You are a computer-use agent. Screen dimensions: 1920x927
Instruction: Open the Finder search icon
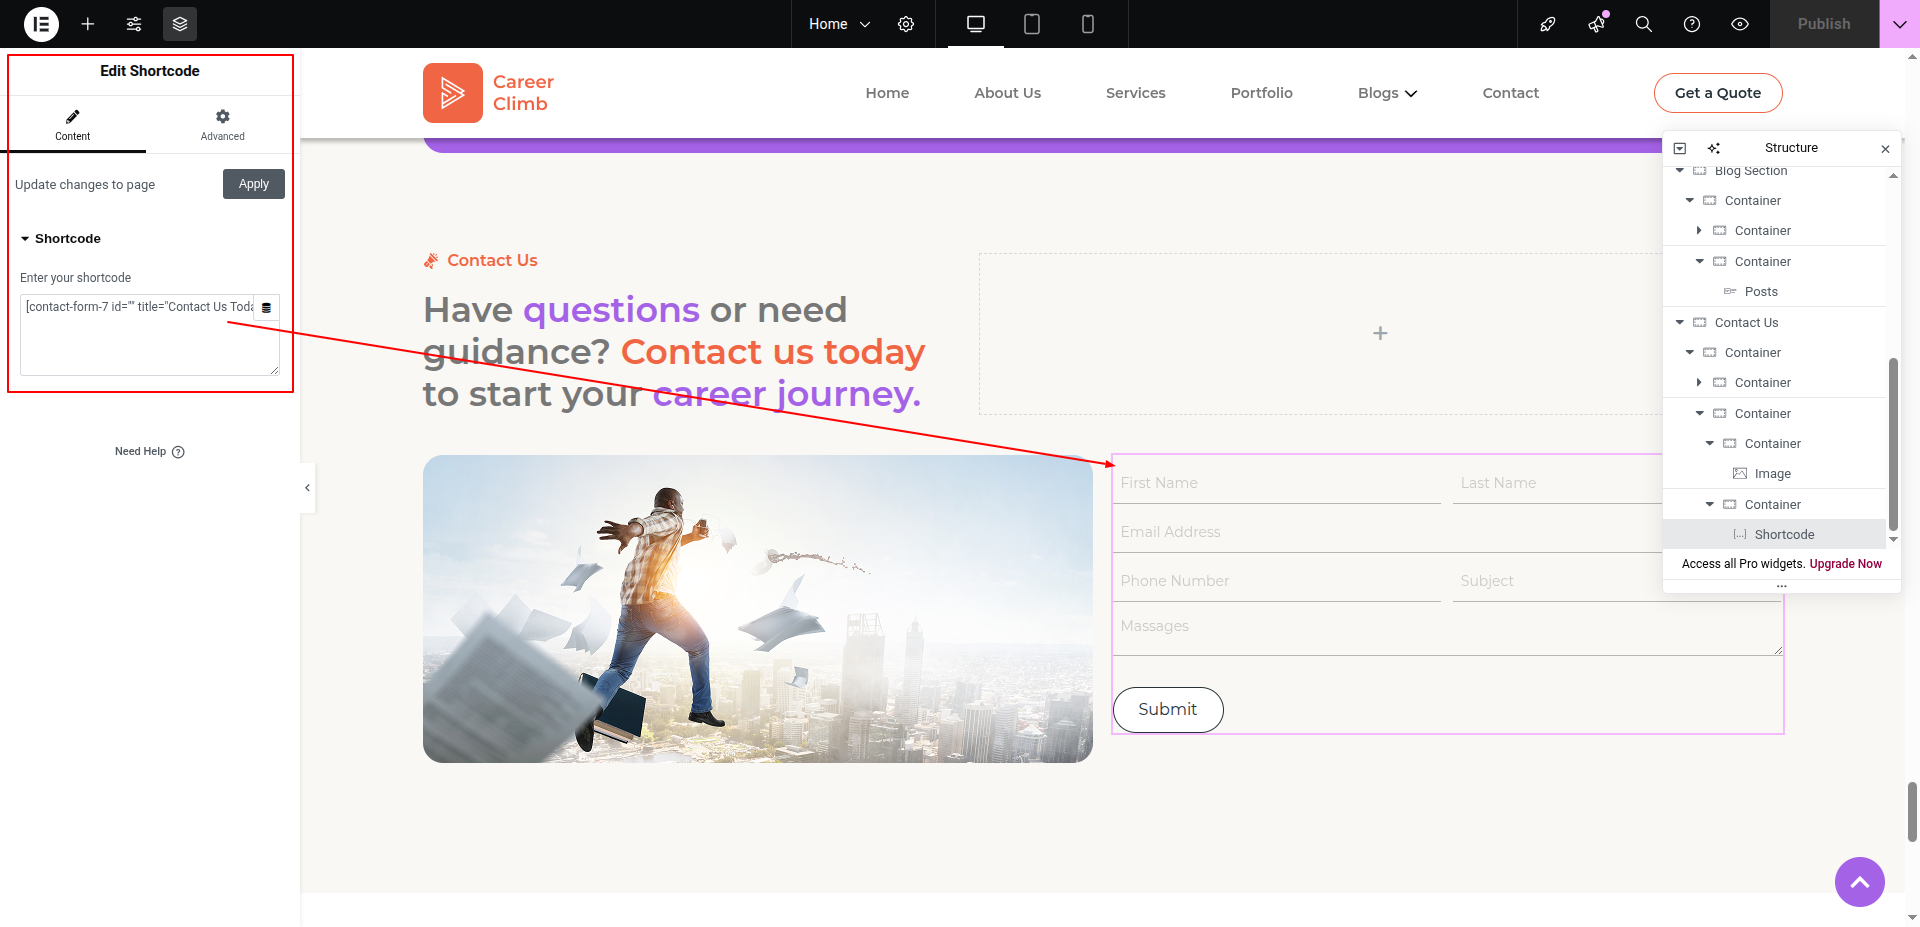tap(1644, 24)
